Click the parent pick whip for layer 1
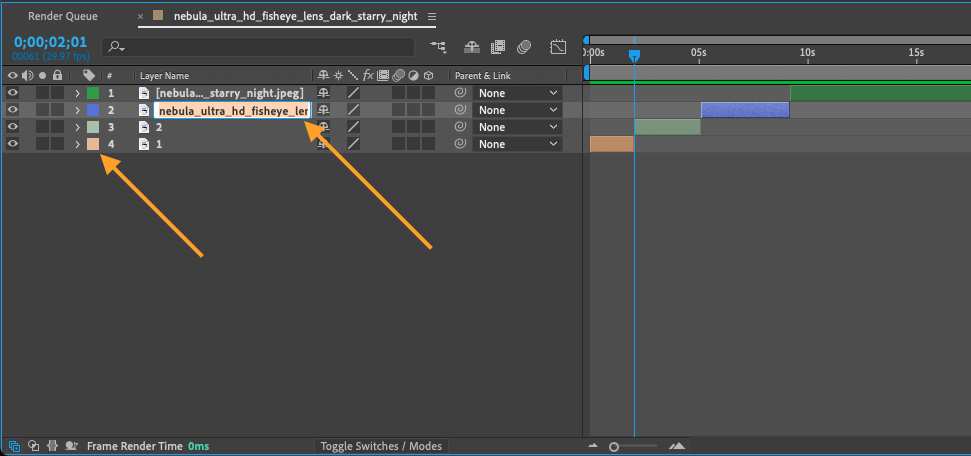The image size is (971, 456). (460, 93)
